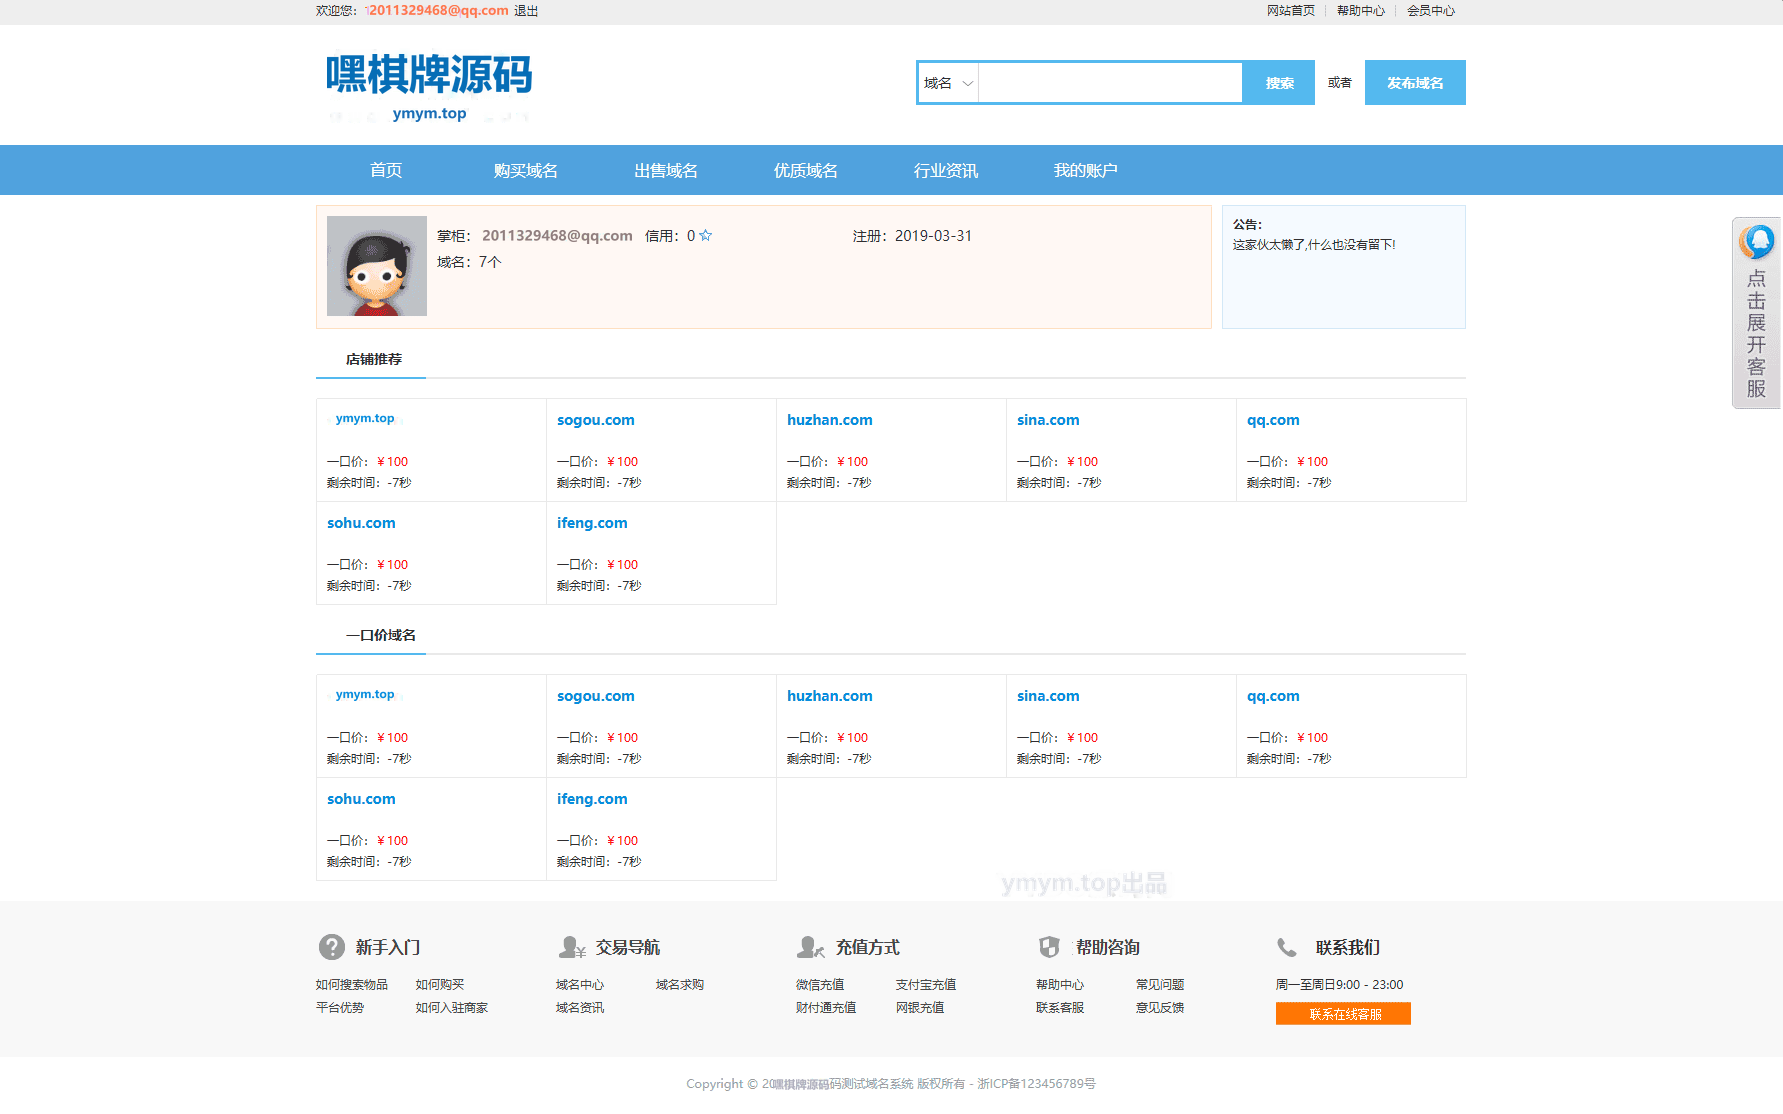This screenshot has height=1114, width=1783.
Task: Open sohu.com in 店铺推荐 section
Action: point(361,523)
